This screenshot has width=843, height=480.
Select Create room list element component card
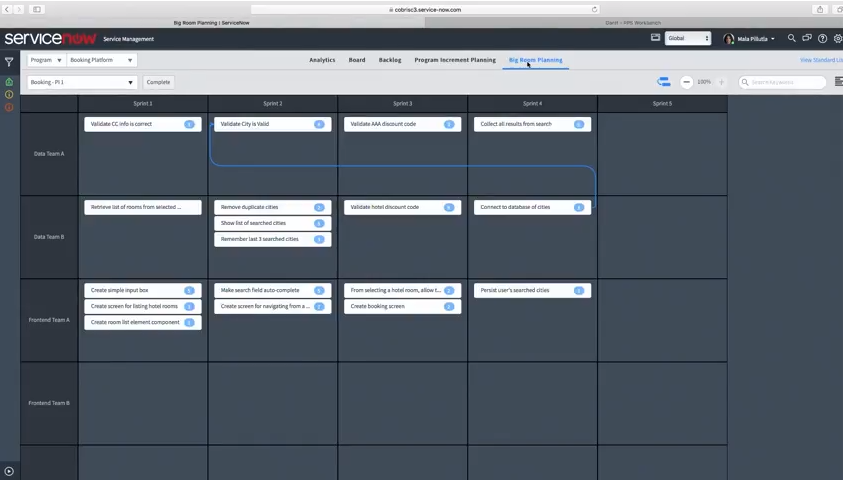143,323
